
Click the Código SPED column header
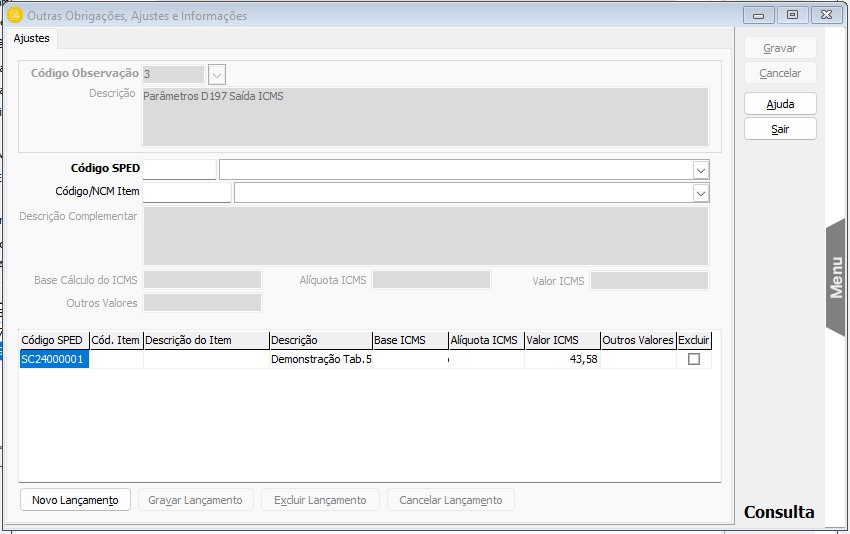coord(54,340)
